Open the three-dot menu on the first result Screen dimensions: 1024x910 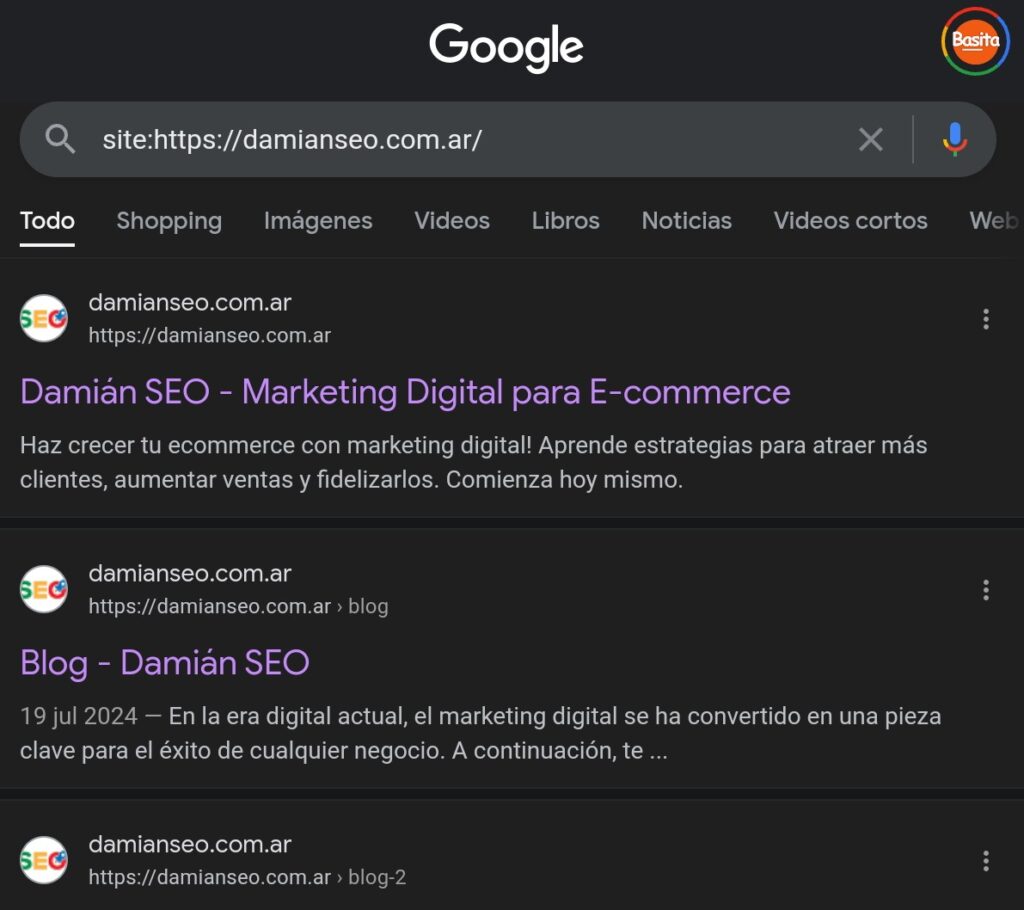click(x=986, y=318)
